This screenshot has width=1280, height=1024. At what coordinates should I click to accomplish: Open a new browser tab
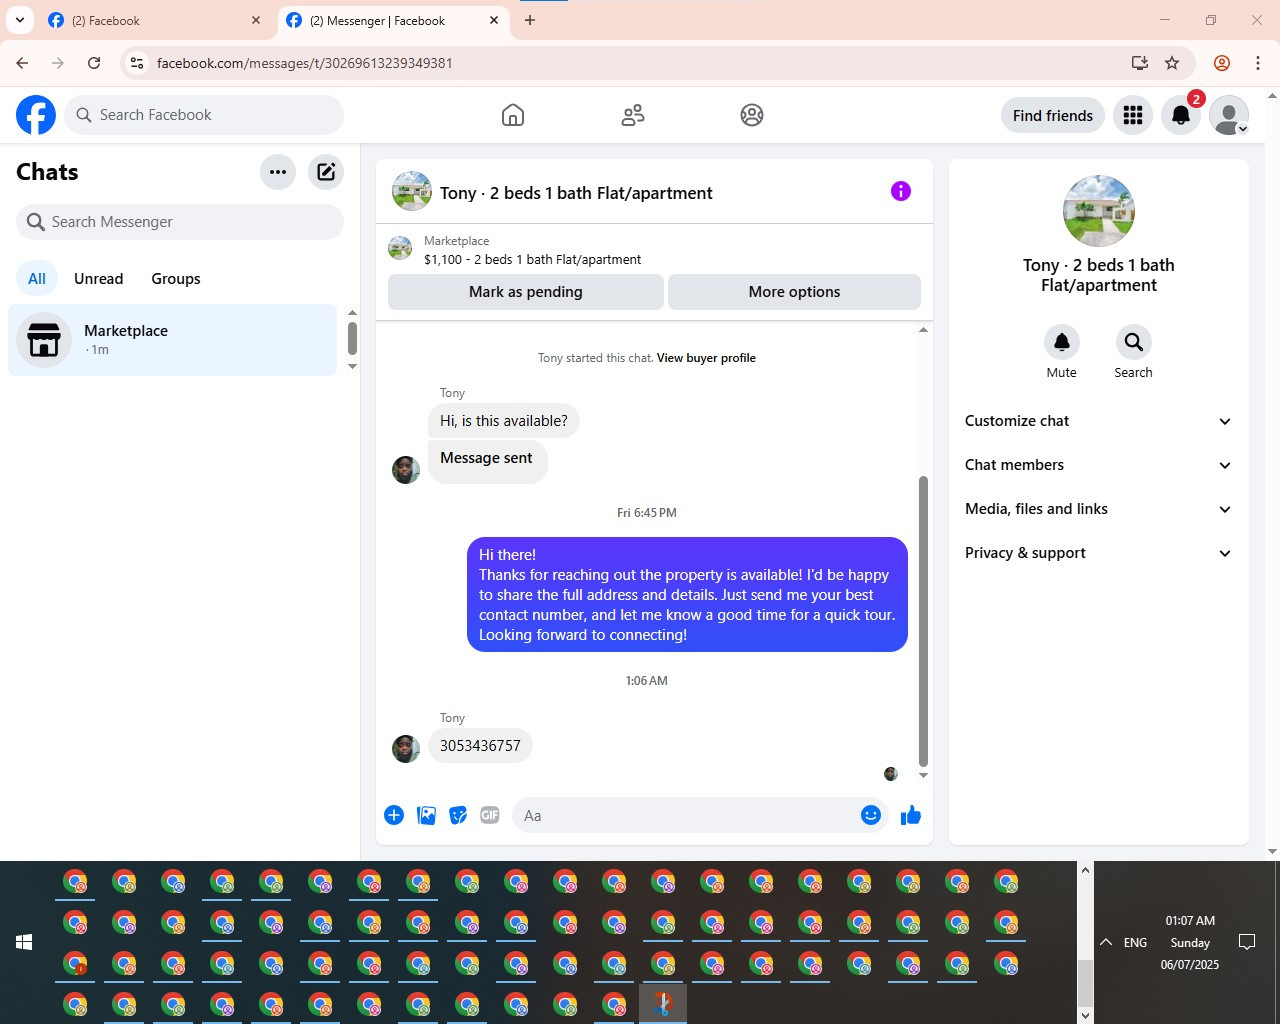coord(530,20)
